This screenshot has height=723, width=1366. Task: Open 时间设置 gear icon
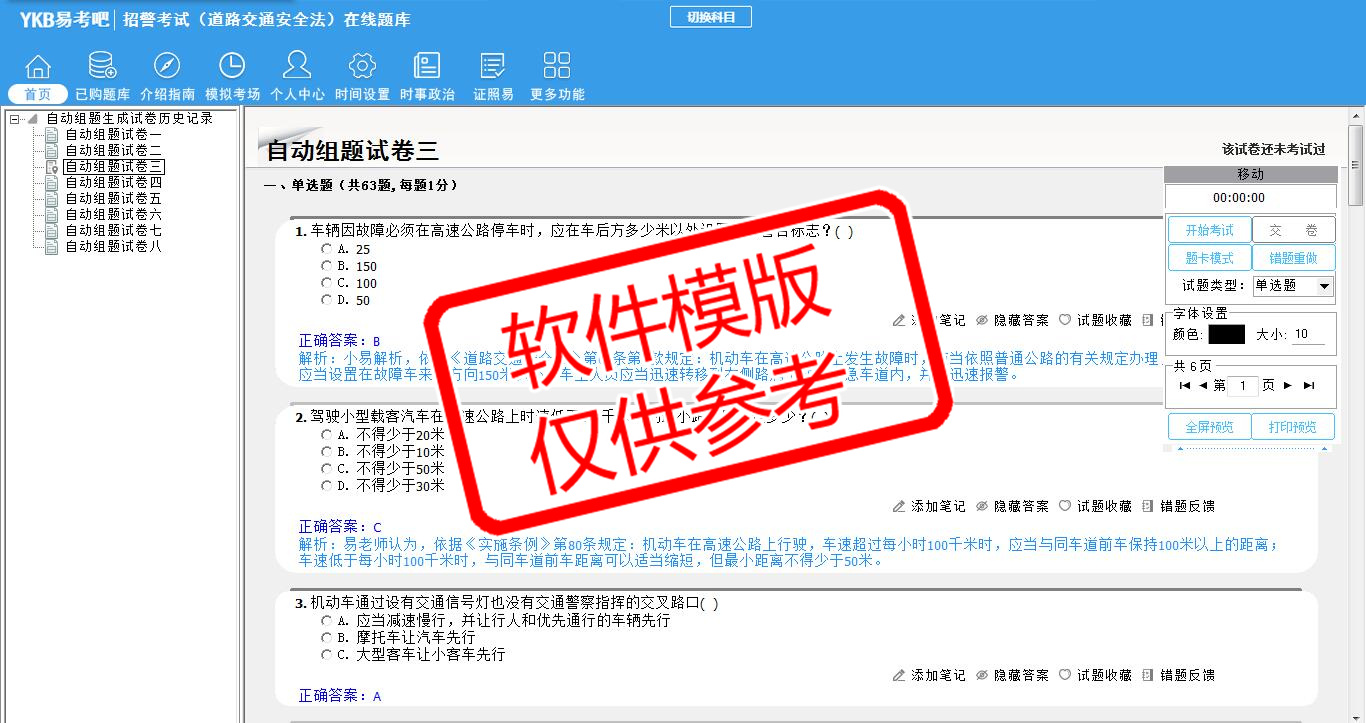point(362,67)
